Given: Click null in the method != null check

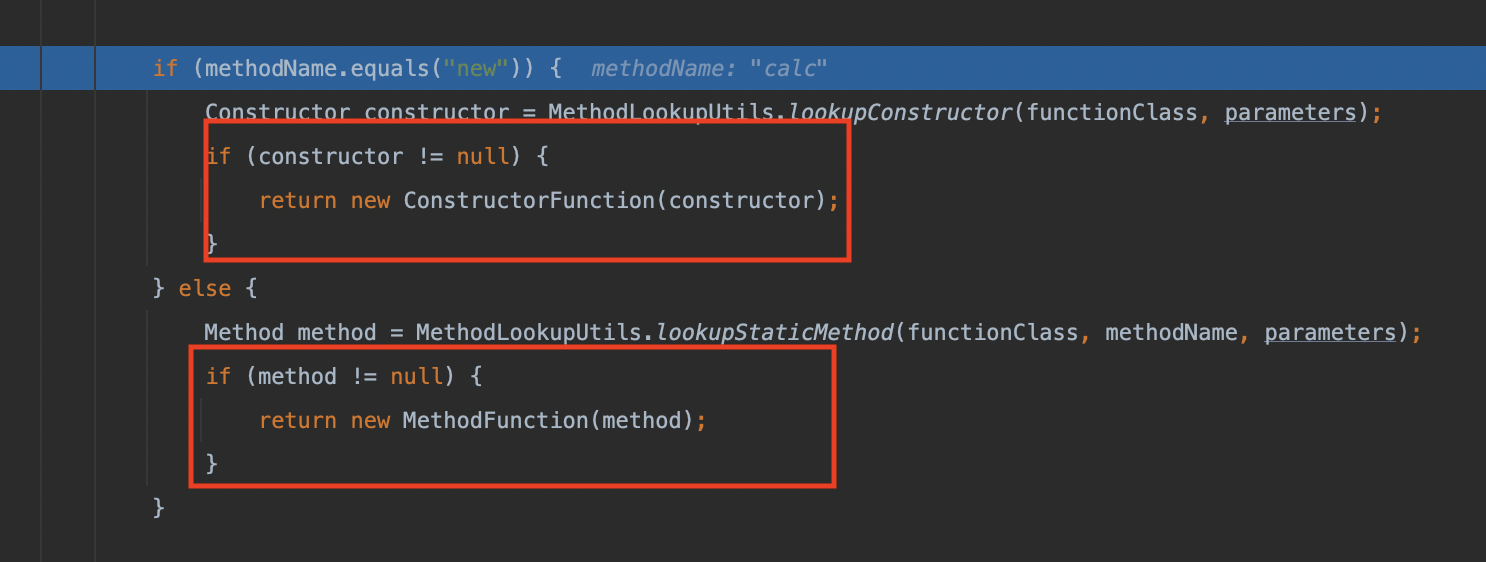Looking at the screenshot, I should 417,376.
